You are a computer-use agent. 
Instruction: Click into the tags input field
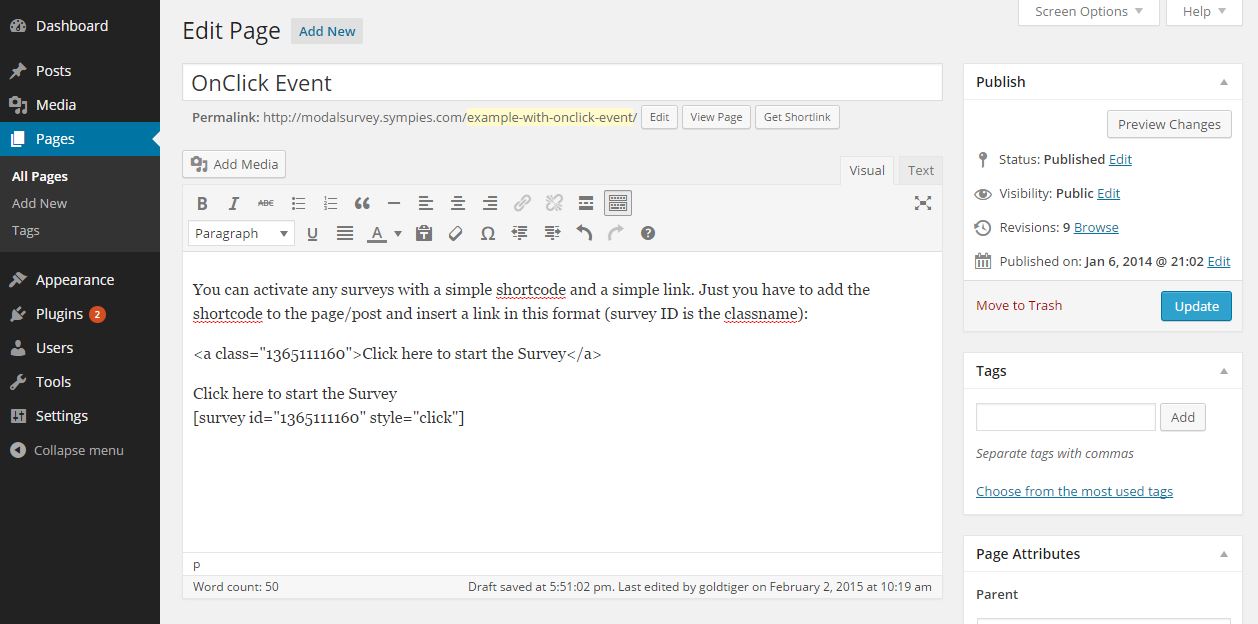click(x=1065, y=417)
